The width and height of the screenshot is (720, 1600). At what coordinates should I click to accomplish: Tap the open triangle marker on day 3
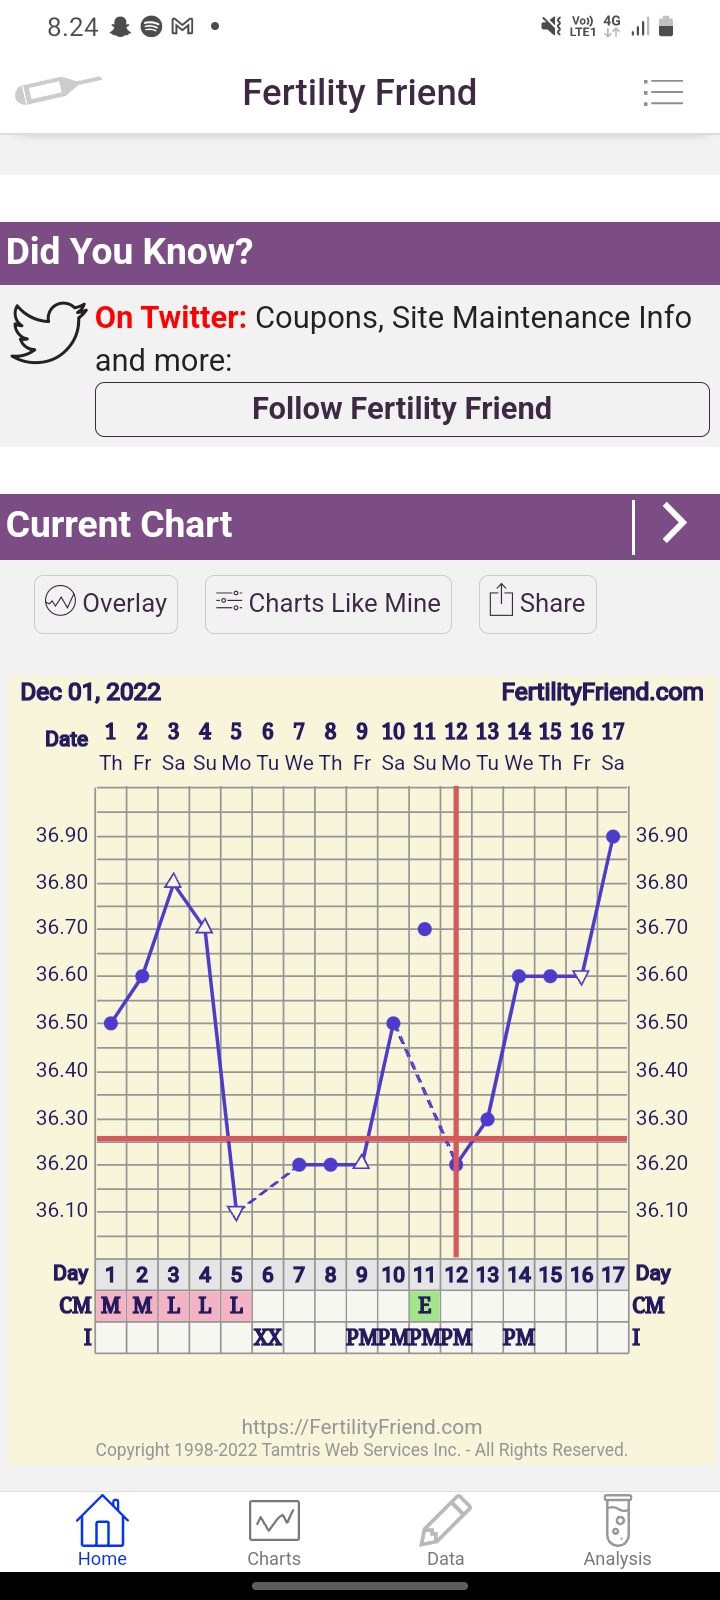coord(173,881)
